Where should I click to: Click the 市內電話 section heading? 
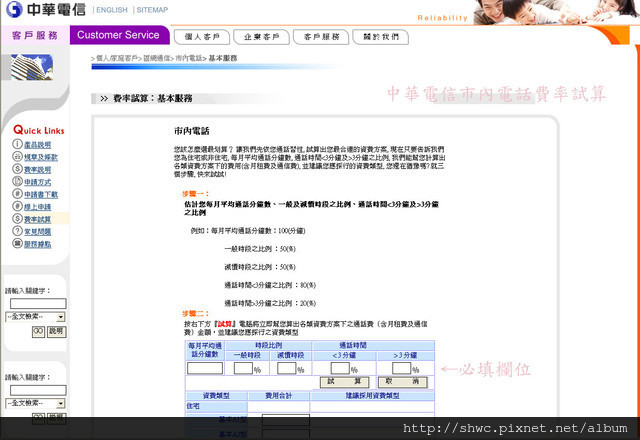[191, 131]
